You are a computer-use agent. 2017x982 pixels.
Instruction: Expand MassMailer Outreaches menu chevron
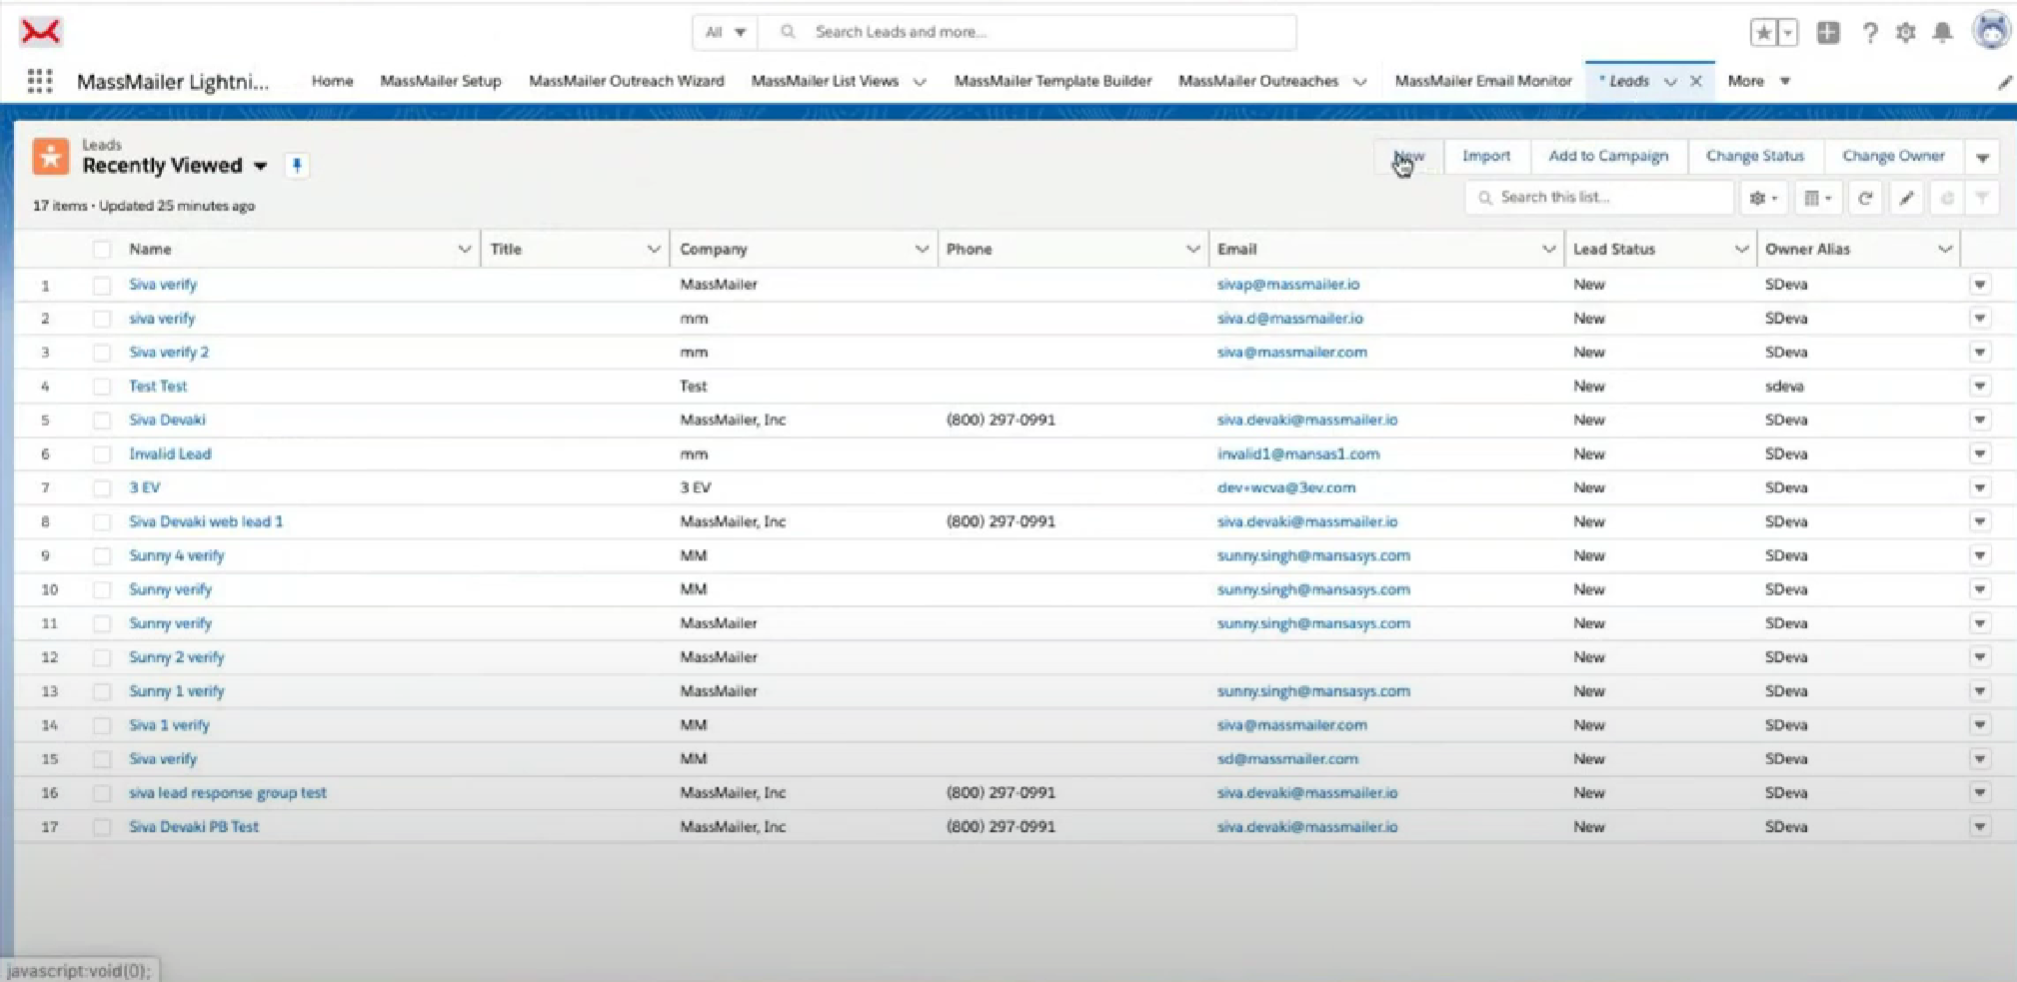click(1360, 82)
